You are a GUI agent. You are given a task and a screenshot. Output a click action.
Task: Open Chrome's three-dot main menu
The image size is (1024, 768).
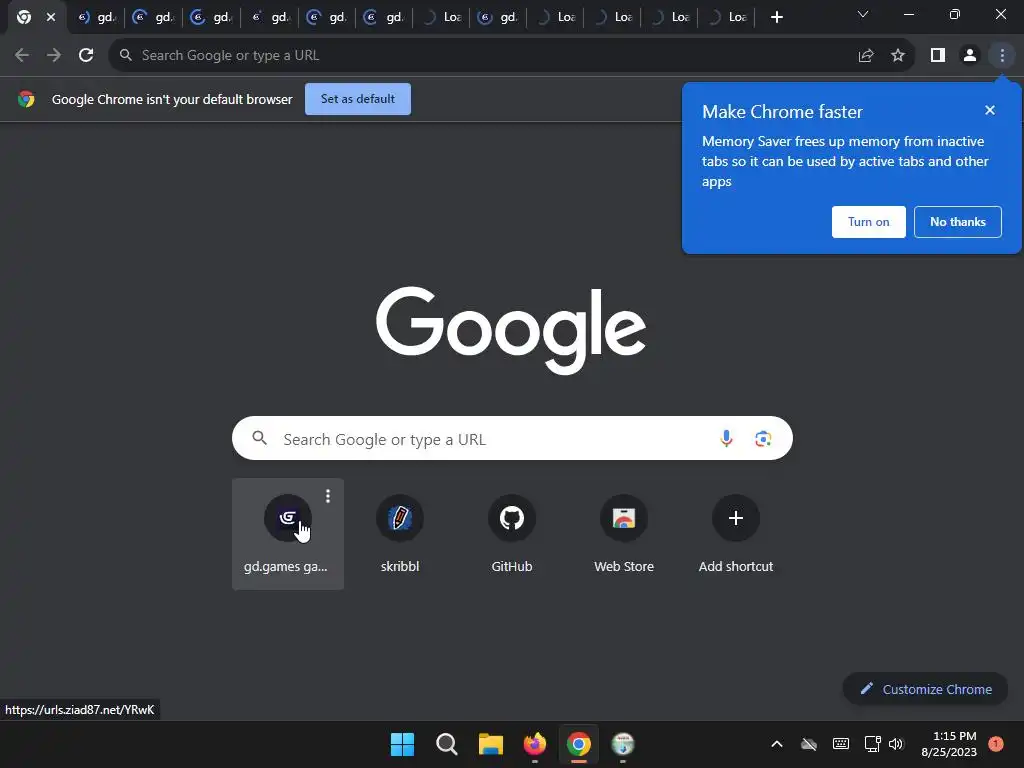point(1002,56)
